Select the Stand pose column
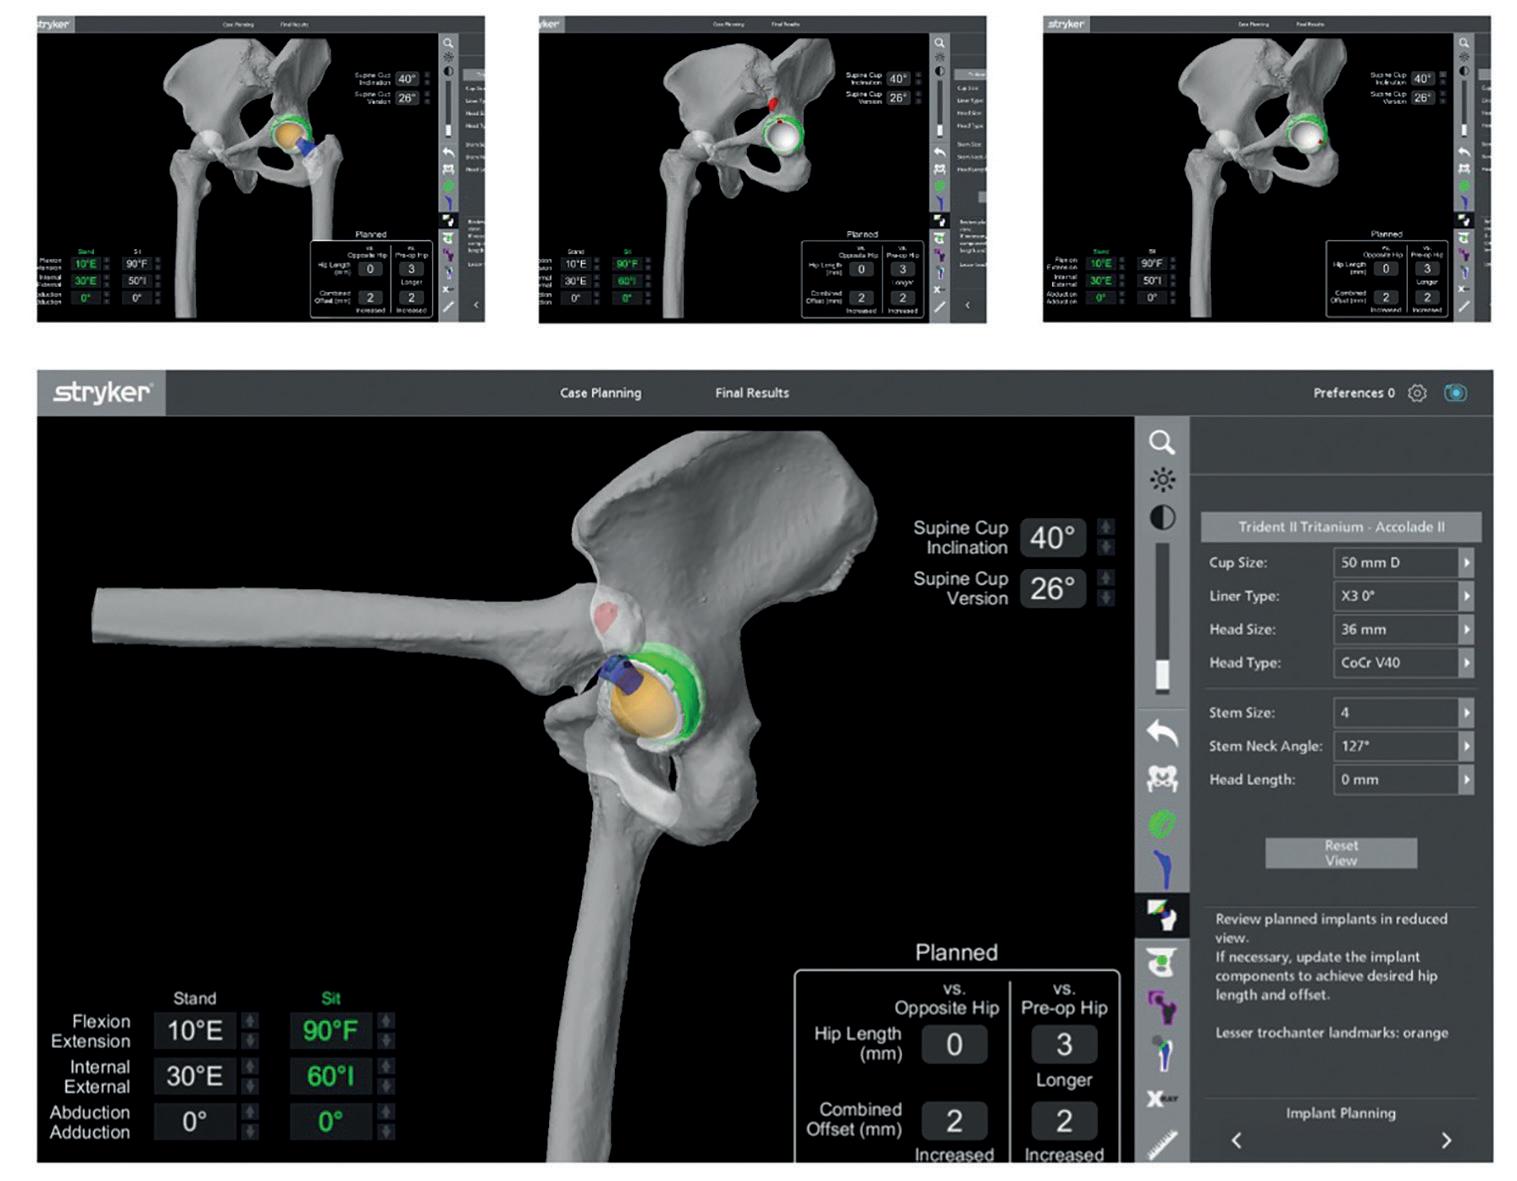The image size is (1517, 1181). (x=194, y=998)
